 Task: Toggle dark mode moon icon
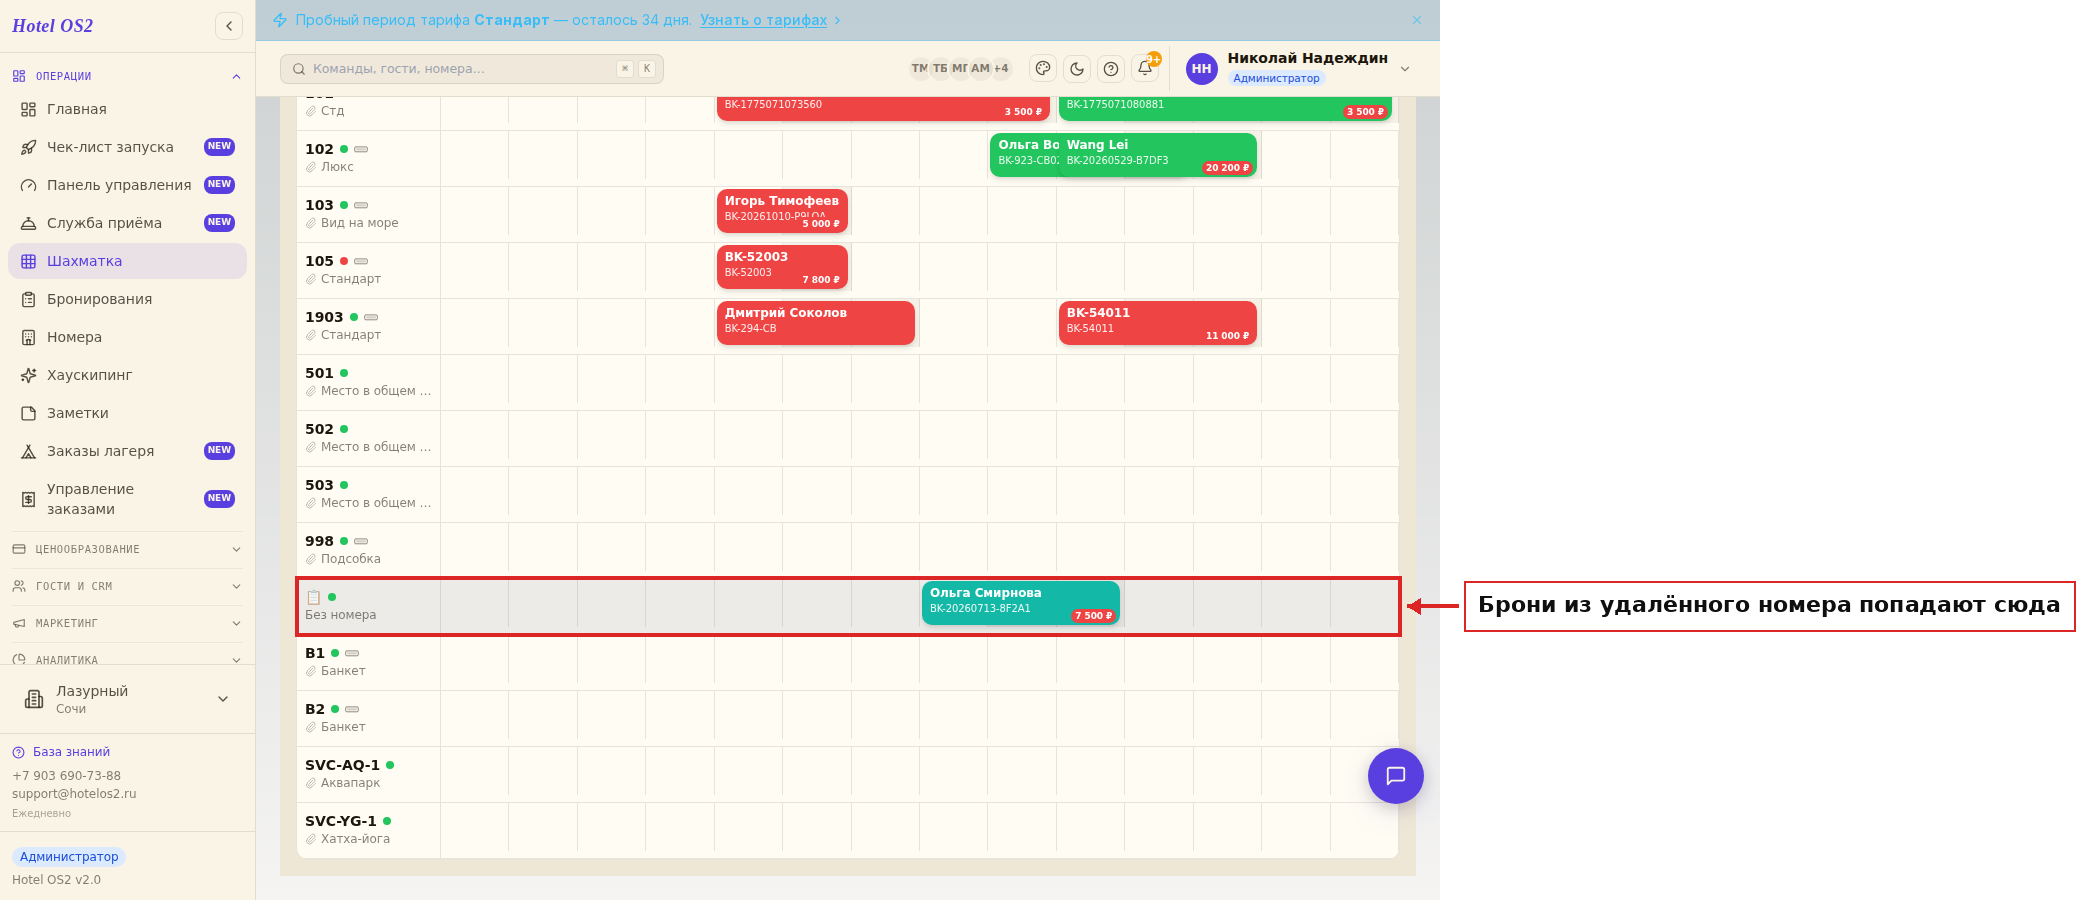(1077, 69)
